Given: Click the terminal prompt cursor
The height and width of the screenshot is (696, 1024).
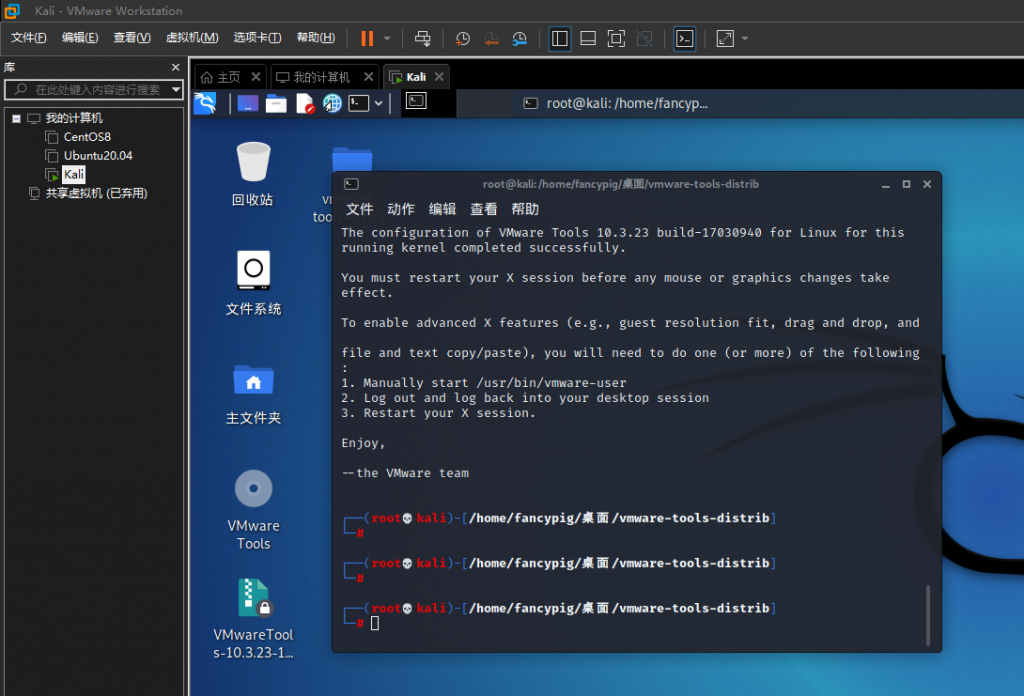Looking at the screenshot, I should point(375,624).
